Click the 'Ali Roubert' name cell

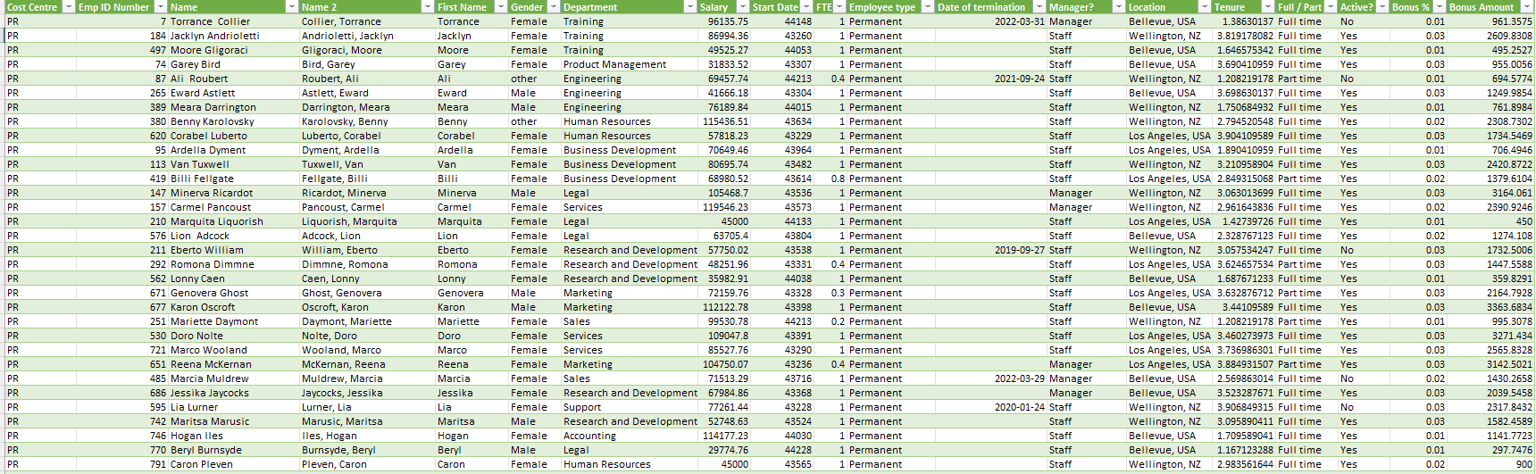point(233,78)
